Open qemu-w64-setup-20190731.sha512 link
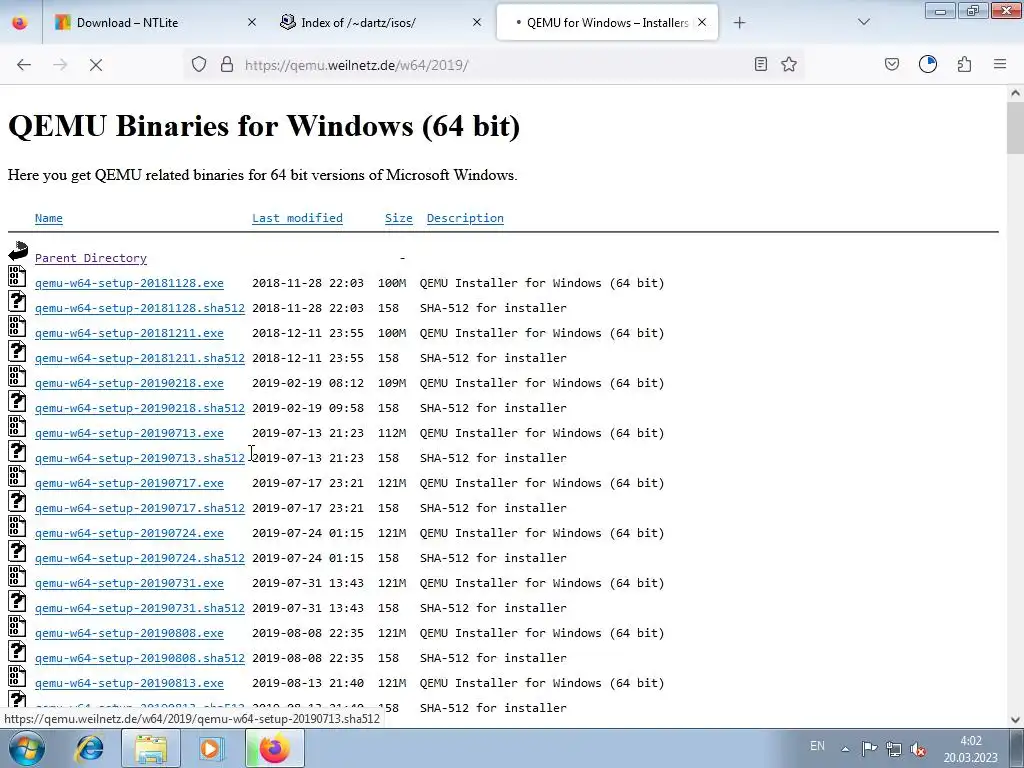Viewport: 1024px width, 768px height. point(140,607)
